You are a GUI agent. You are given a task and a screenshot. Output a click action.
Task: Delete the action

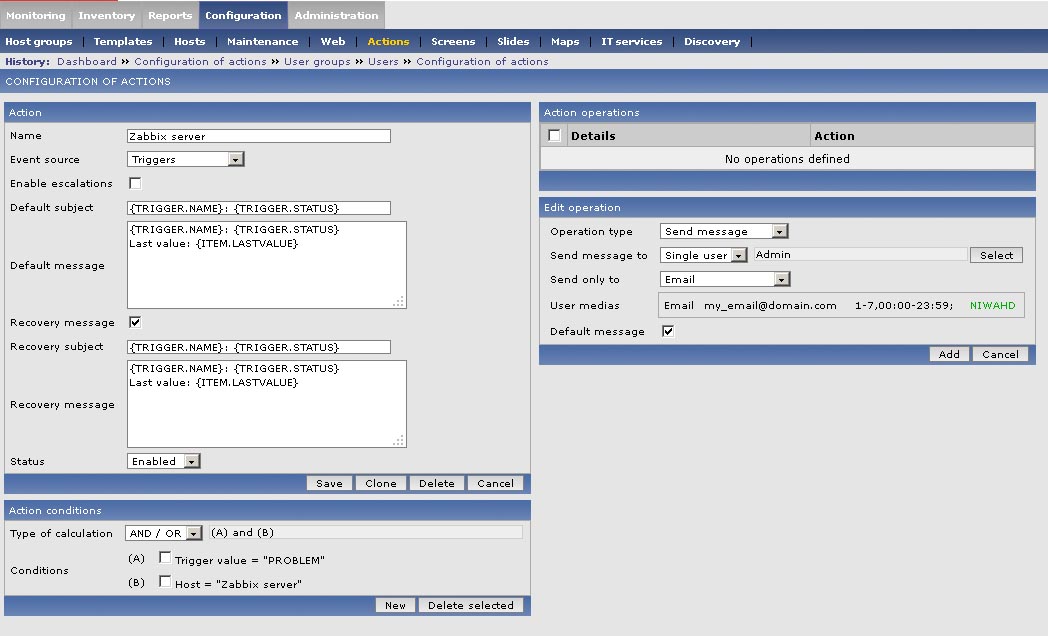point(436,483)
